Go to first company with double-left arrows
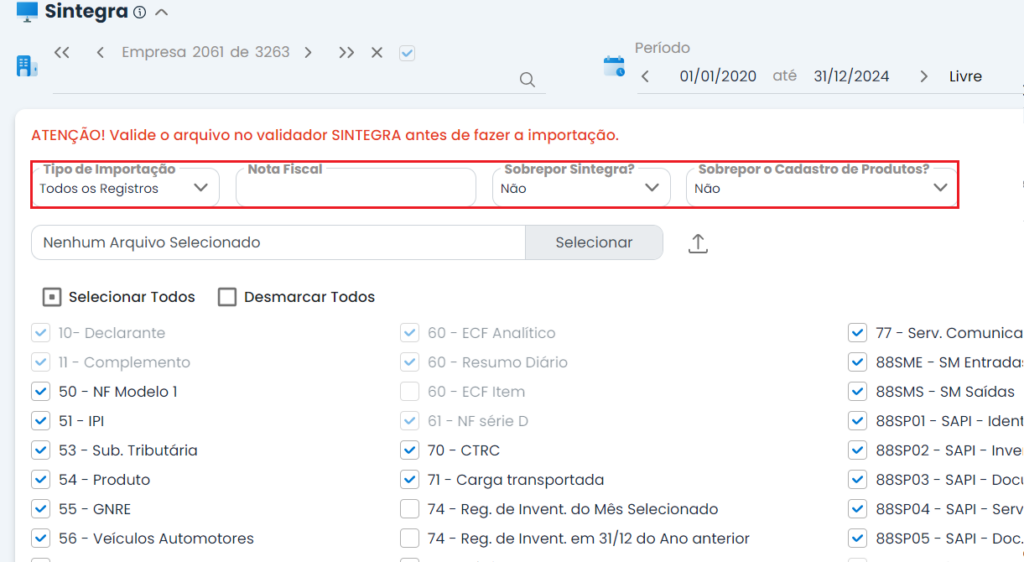The height and width of the screenshot is (562, 1024). [62, 52]
